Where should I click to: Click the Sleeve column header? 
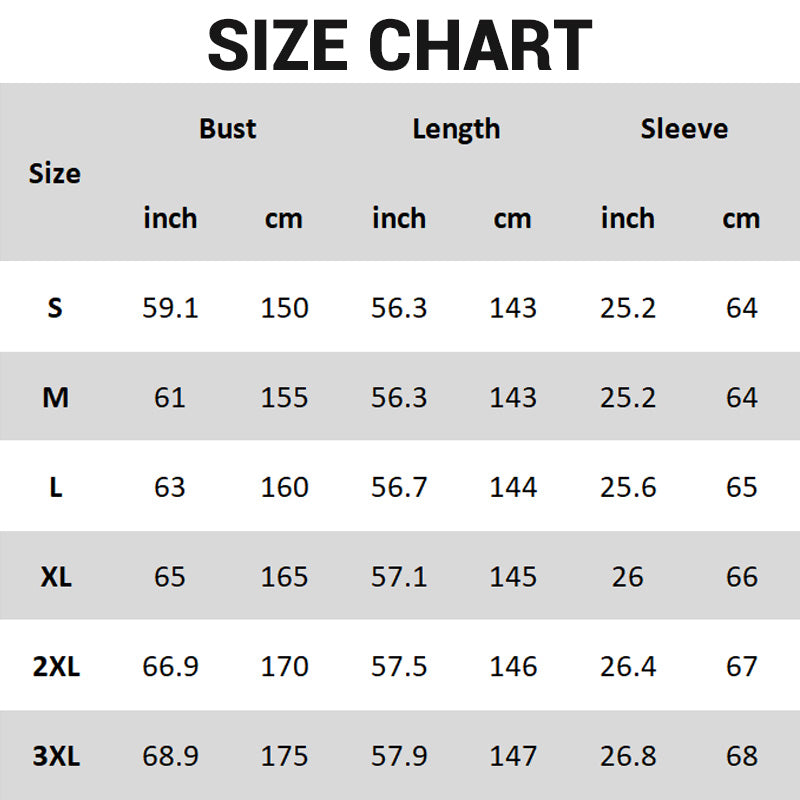[x=684, y=129]
